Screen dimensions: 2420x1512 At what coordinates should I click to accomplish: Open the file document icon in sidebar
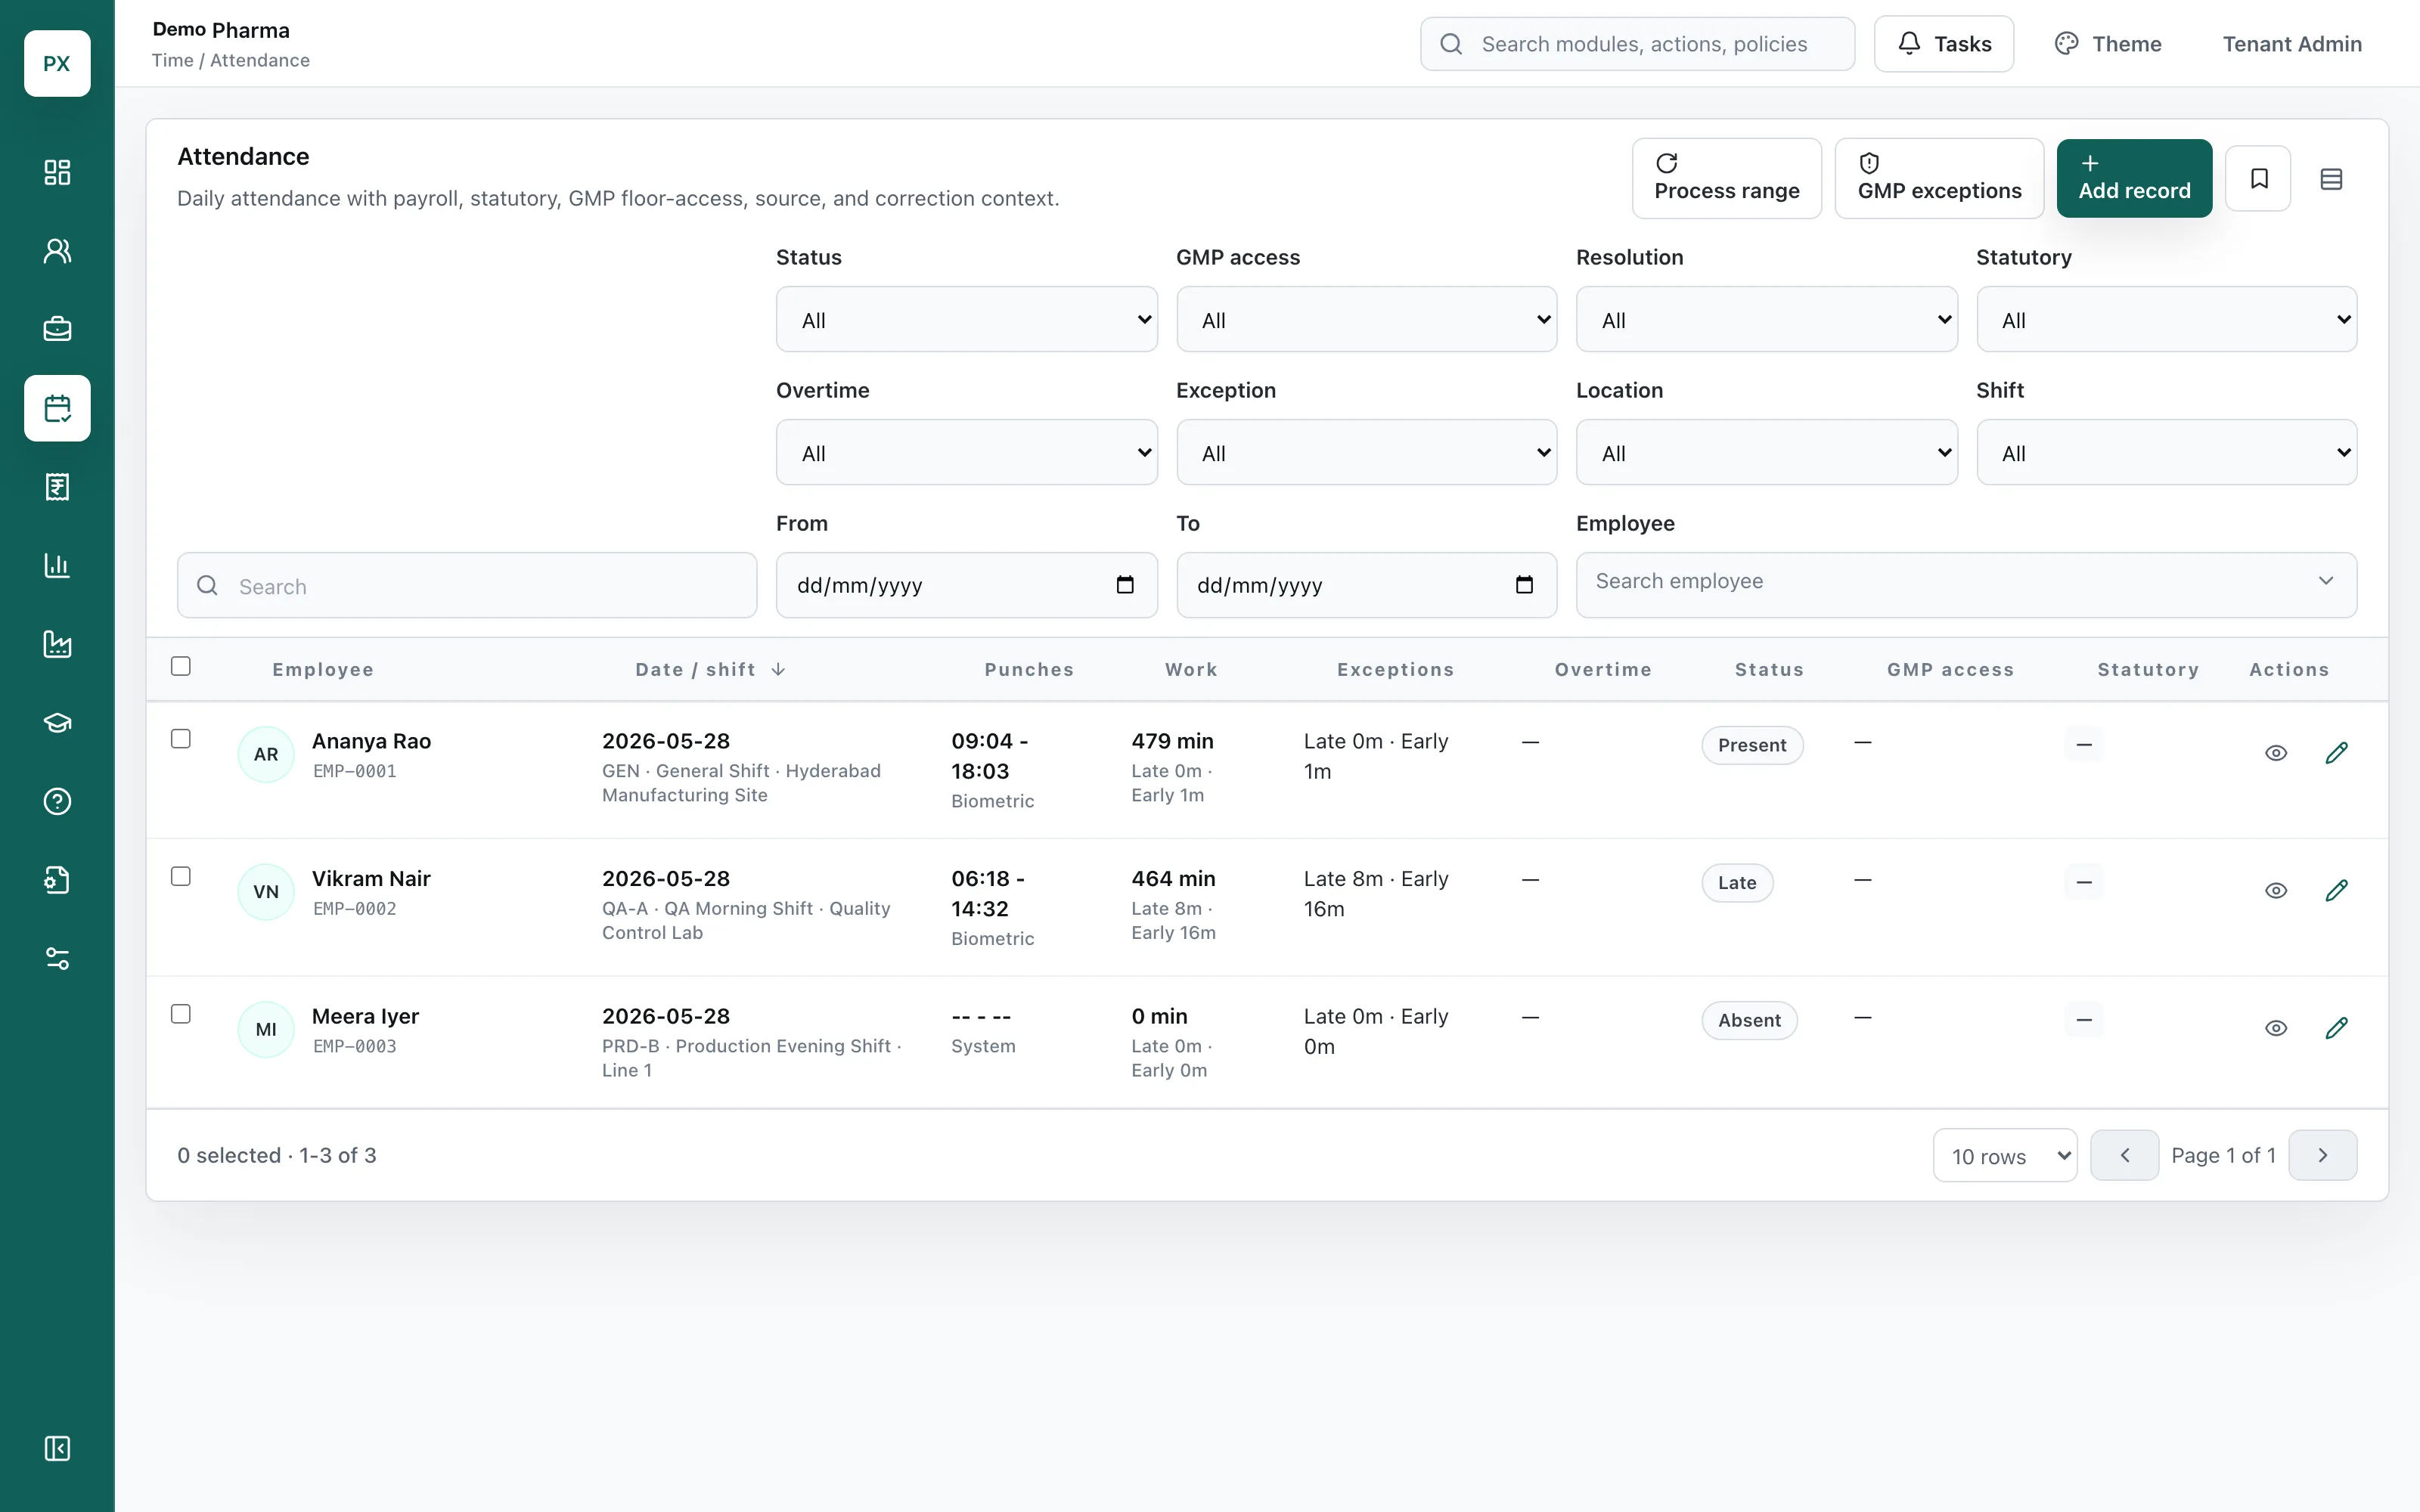click(x=57, y=880)
